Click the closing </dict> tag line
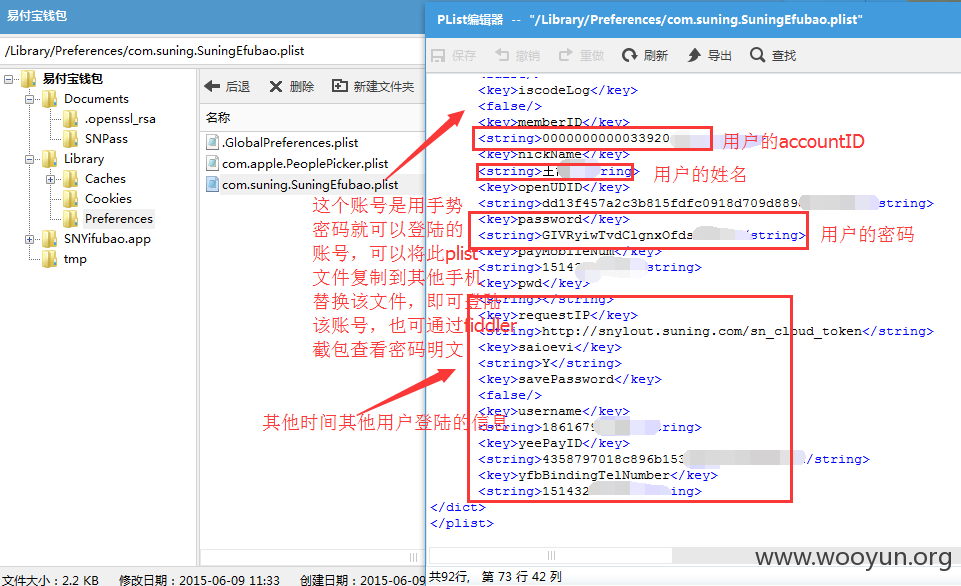This screenshot has height=586, width=961. pyautogui.click(x=458, y=507)
